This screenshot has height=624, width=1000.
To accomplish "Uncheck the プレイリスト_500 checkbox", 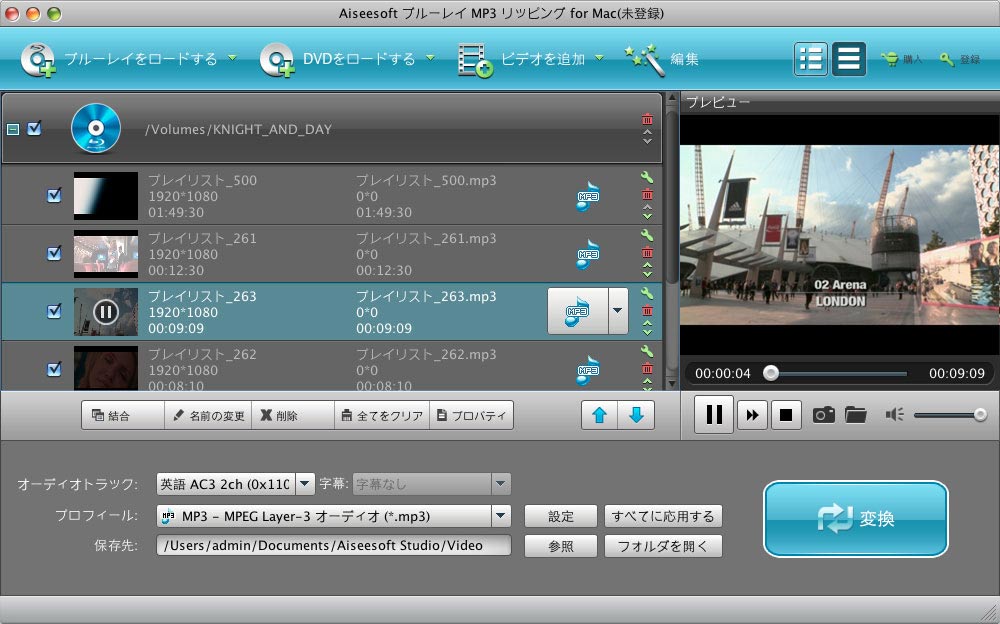I will click(54, 196).
